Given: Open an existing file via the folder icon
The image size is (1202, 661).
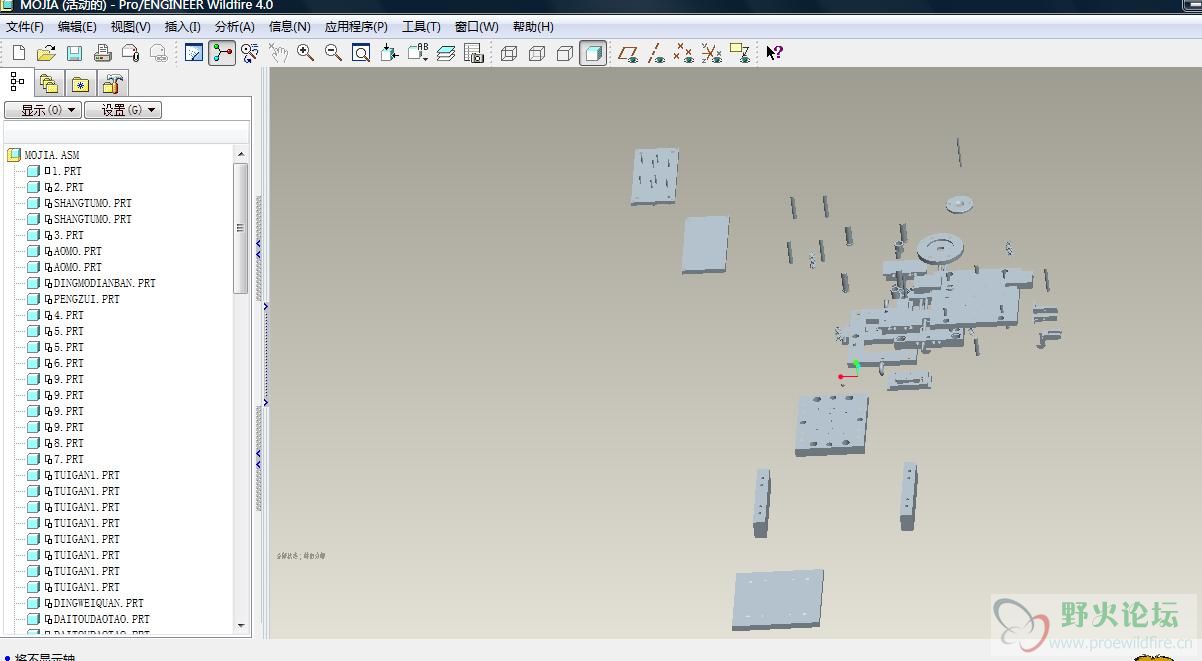Looking at the screenshot, I should click(46, 53).
